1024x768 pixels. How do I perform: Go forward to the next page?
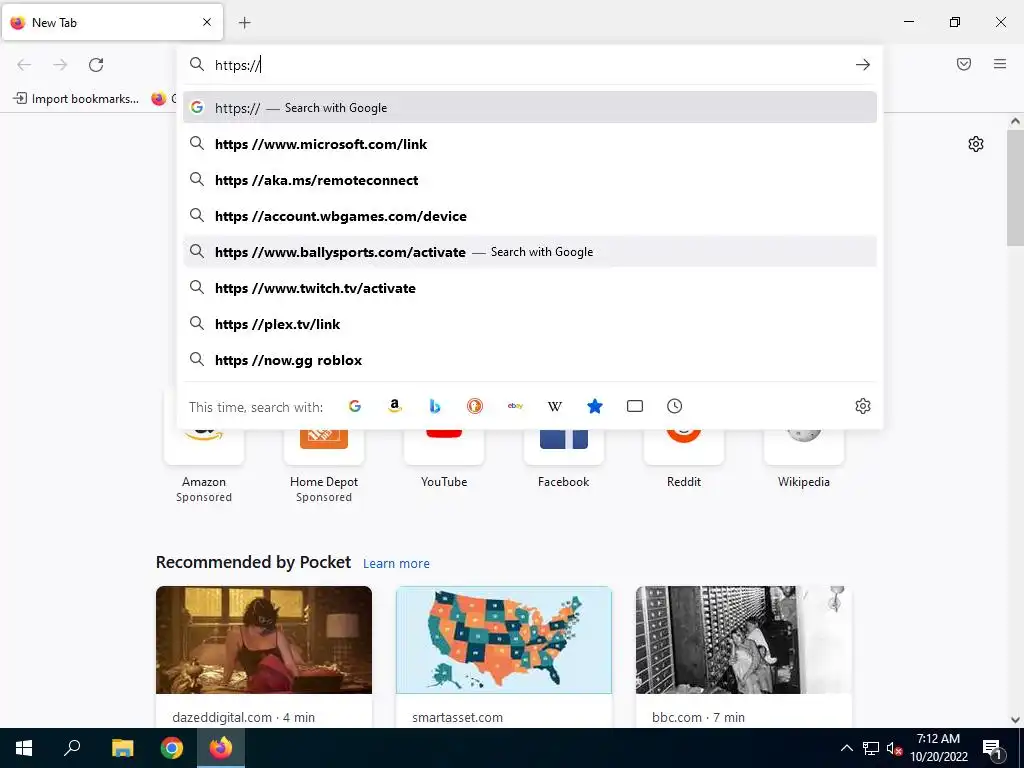click(x=60, y=65)
